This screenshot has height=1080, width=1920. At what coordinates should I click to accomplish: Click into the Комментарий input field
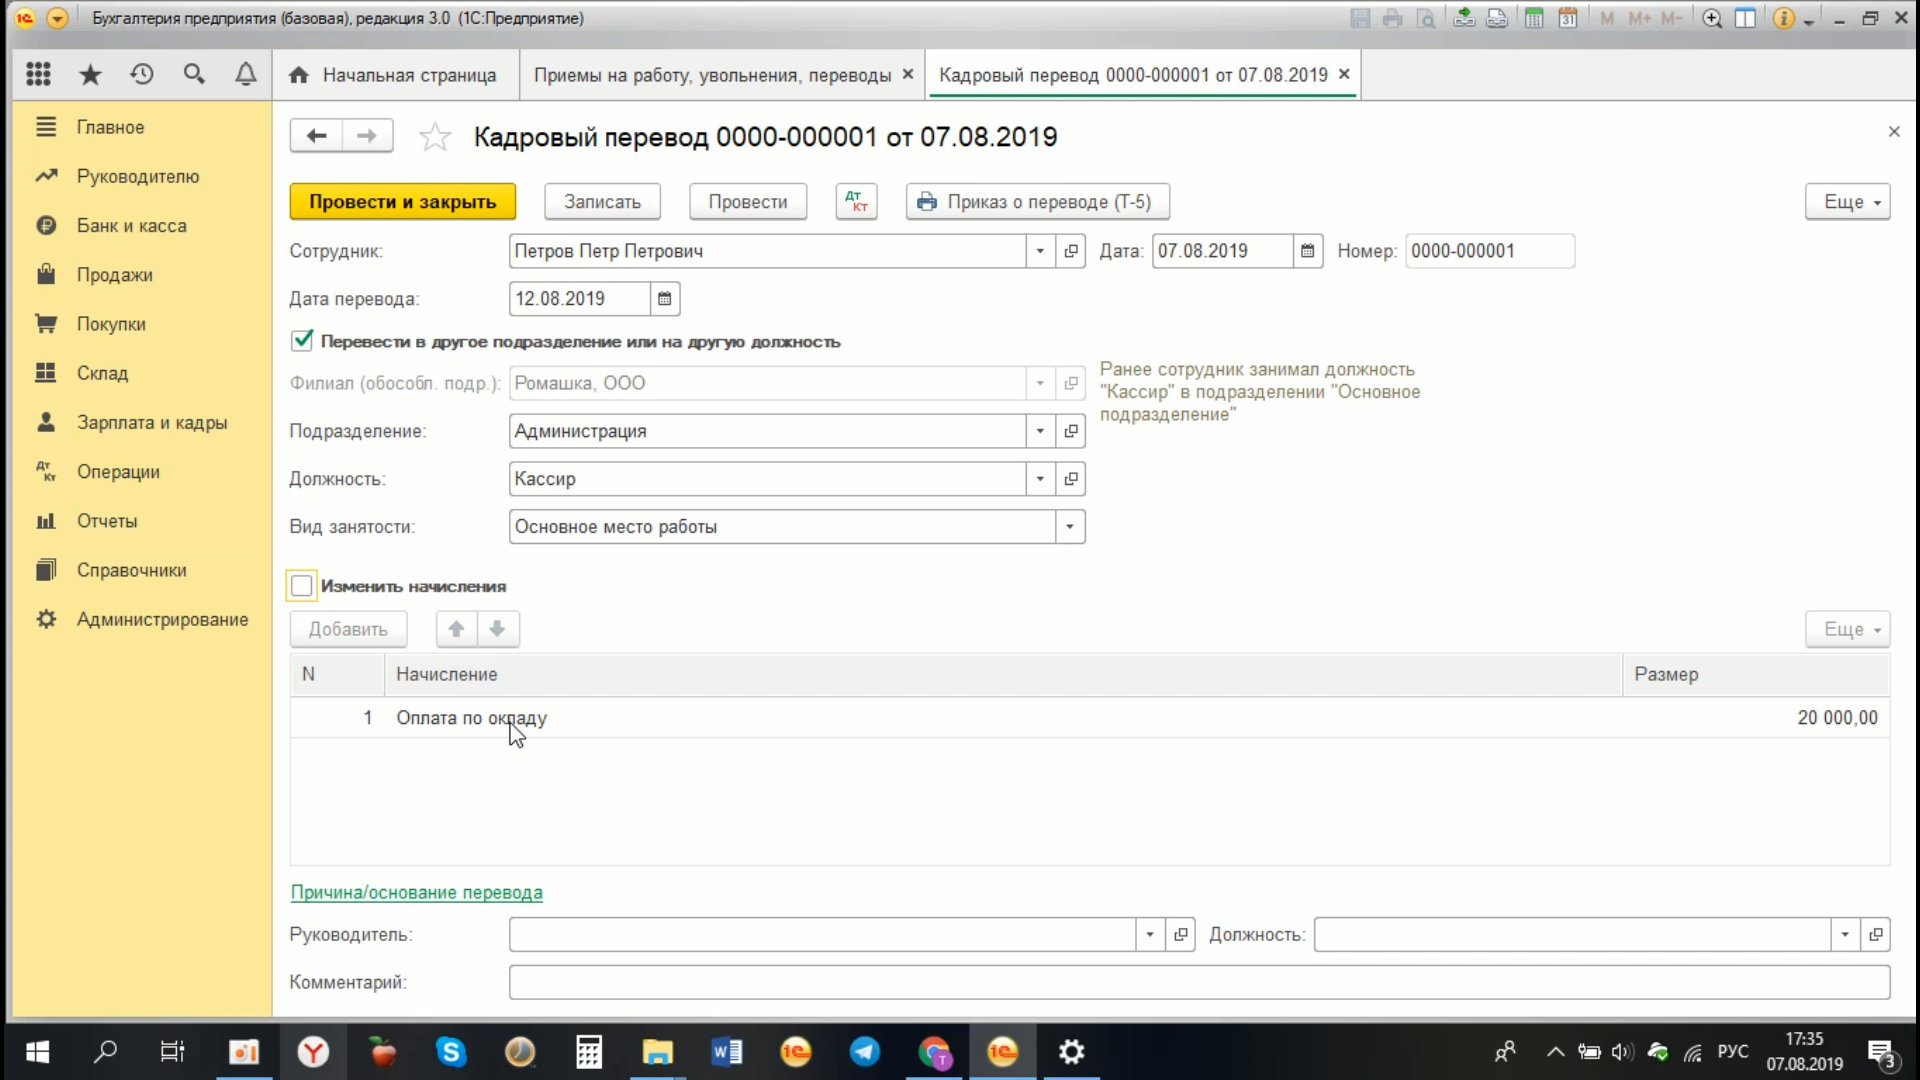1198,982
